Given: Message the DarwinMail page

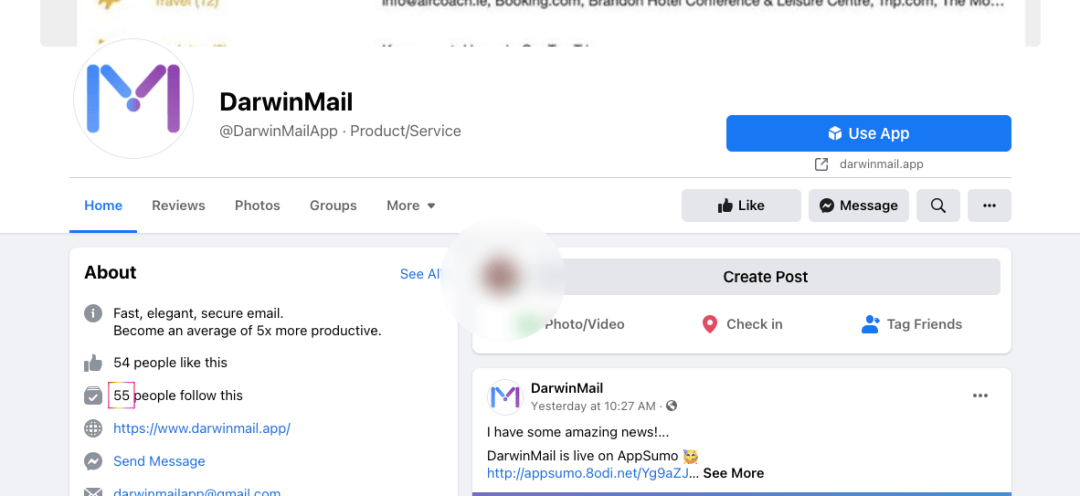Looking at the screenshot, I should tap(859, 205).
